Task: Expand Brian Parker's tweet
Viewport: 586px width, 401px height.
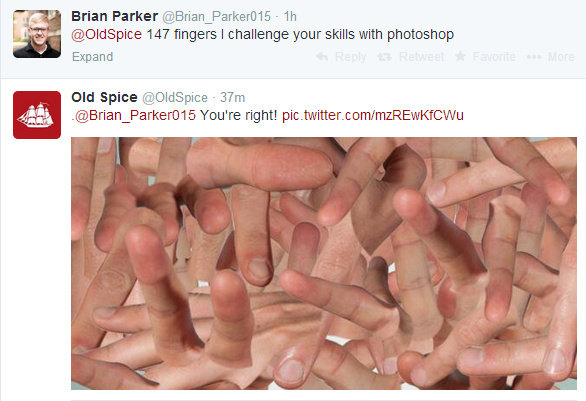Action: click(x=92, y=57)
